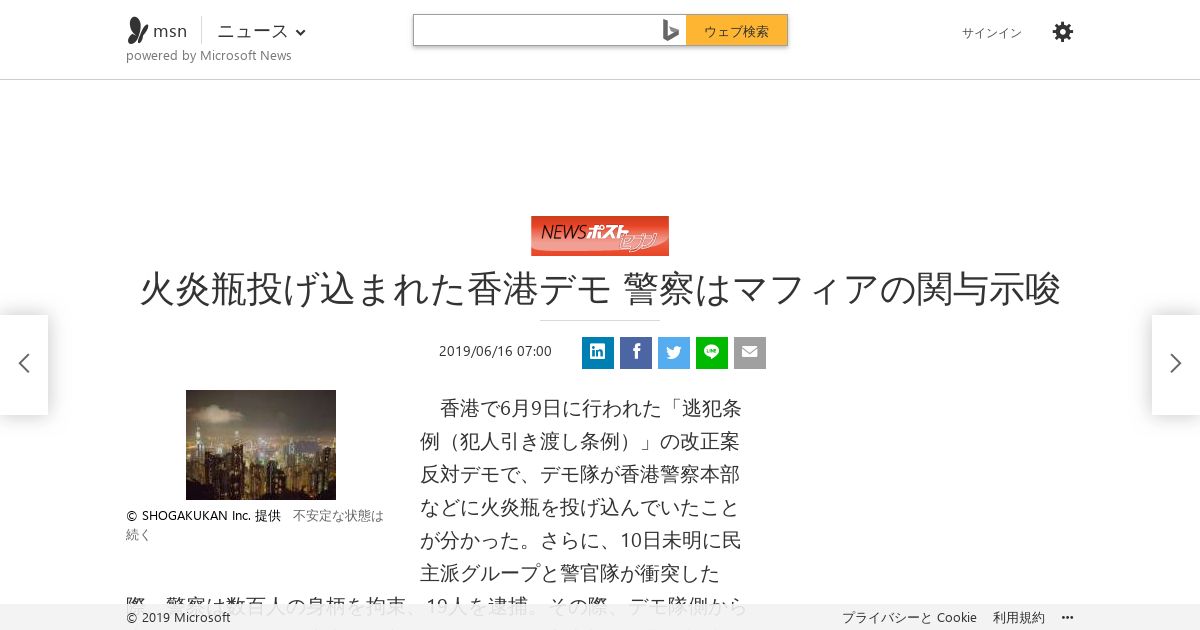The image size is (1200, 630).
Task: Open the 利用規約 footer link
Action: coord(1019,618)
